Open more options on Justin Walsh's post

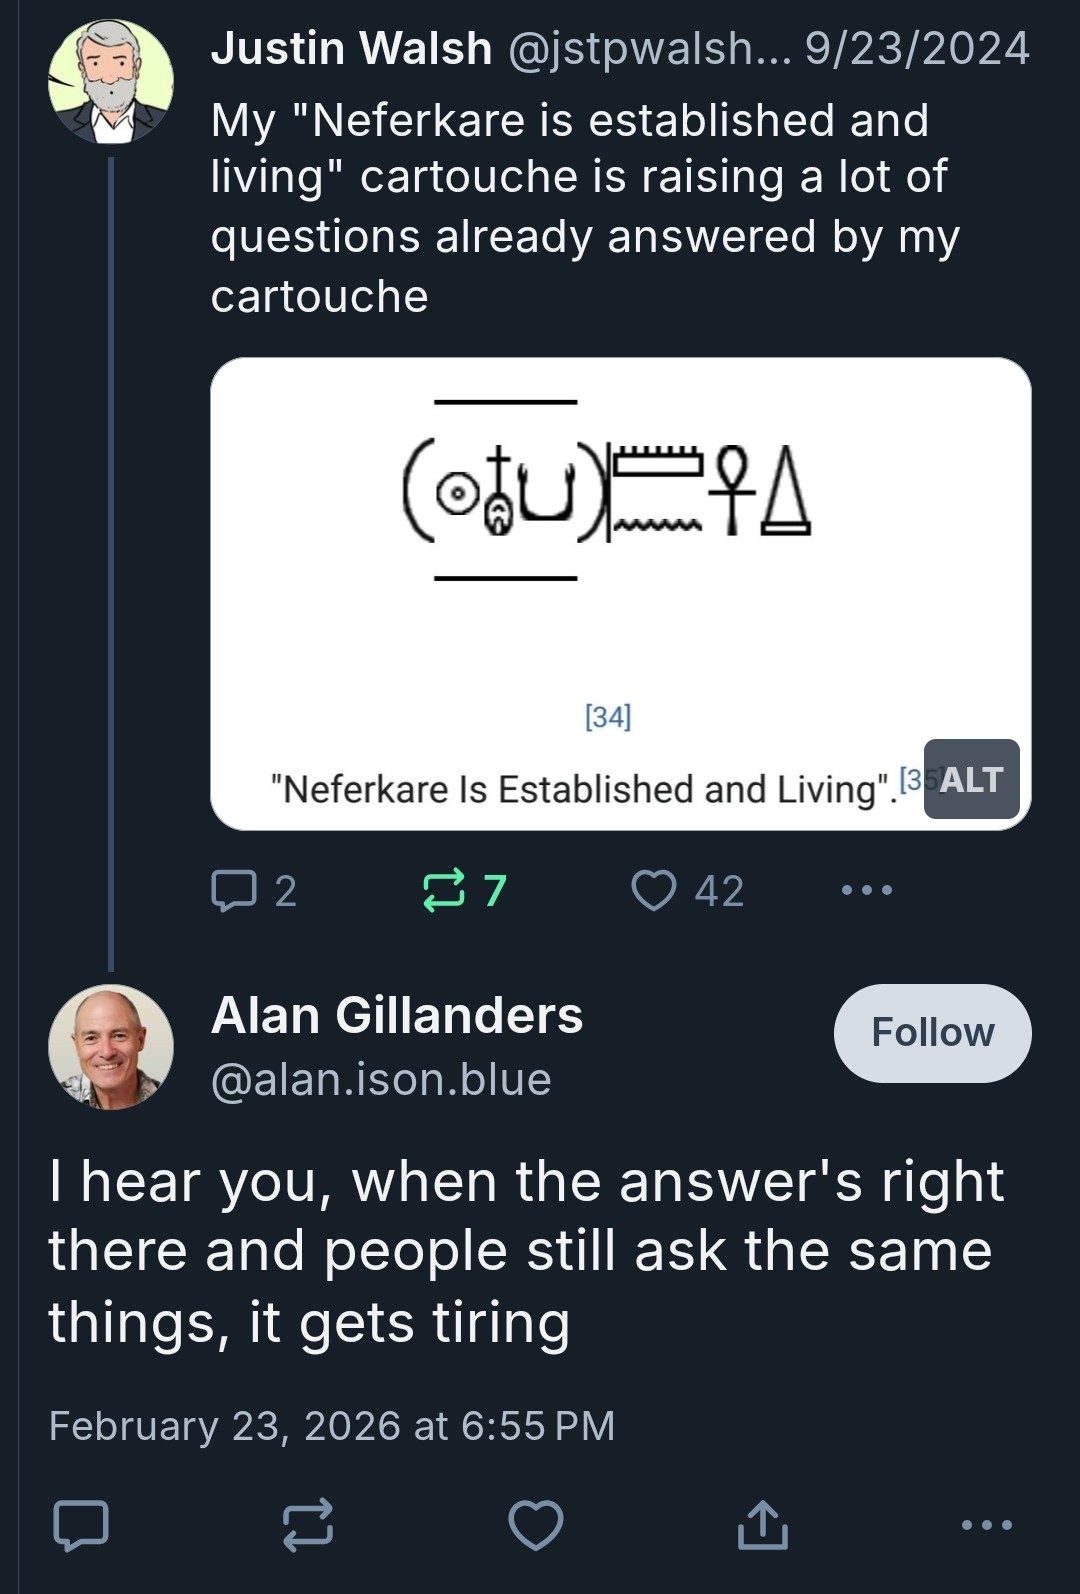[866, 890]
